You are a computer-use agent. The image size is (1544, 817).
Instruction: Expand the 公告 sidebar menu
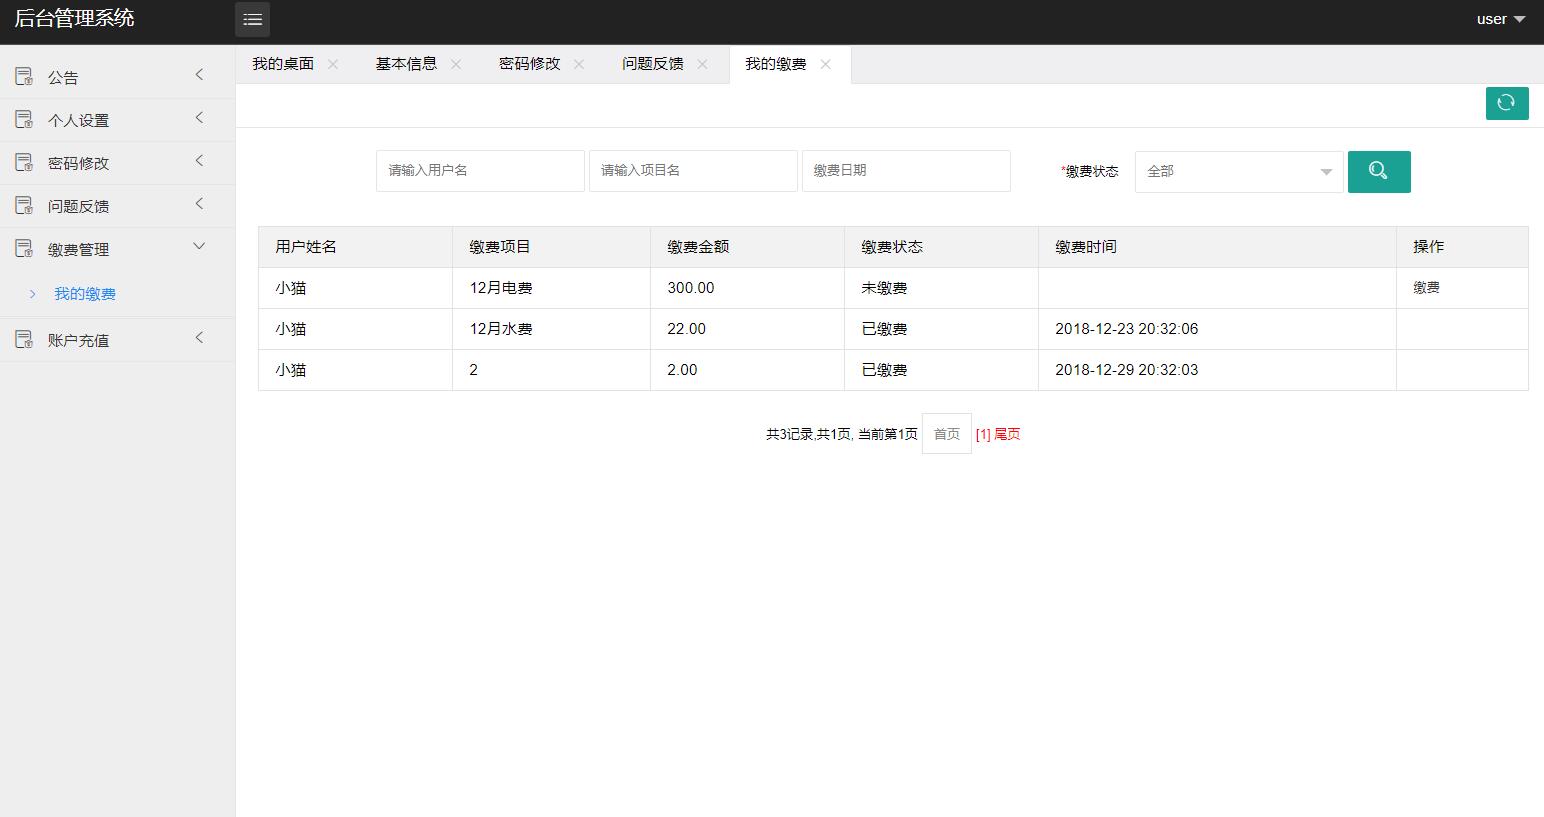198,75
